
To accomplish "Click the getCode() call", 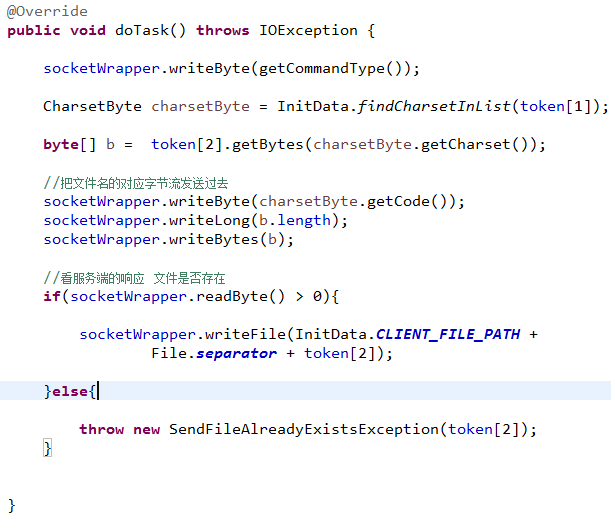I will 411,201.
